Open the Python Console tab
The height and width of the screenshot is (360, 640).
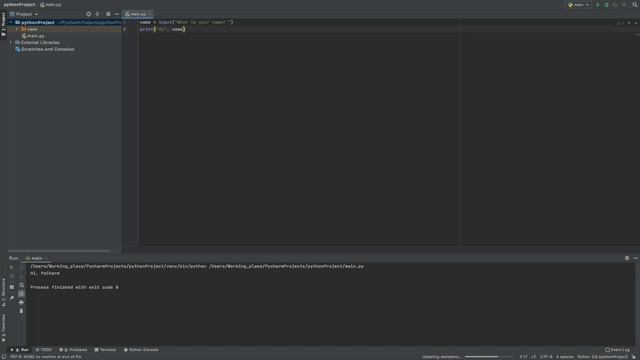click(x=141, y=350)
